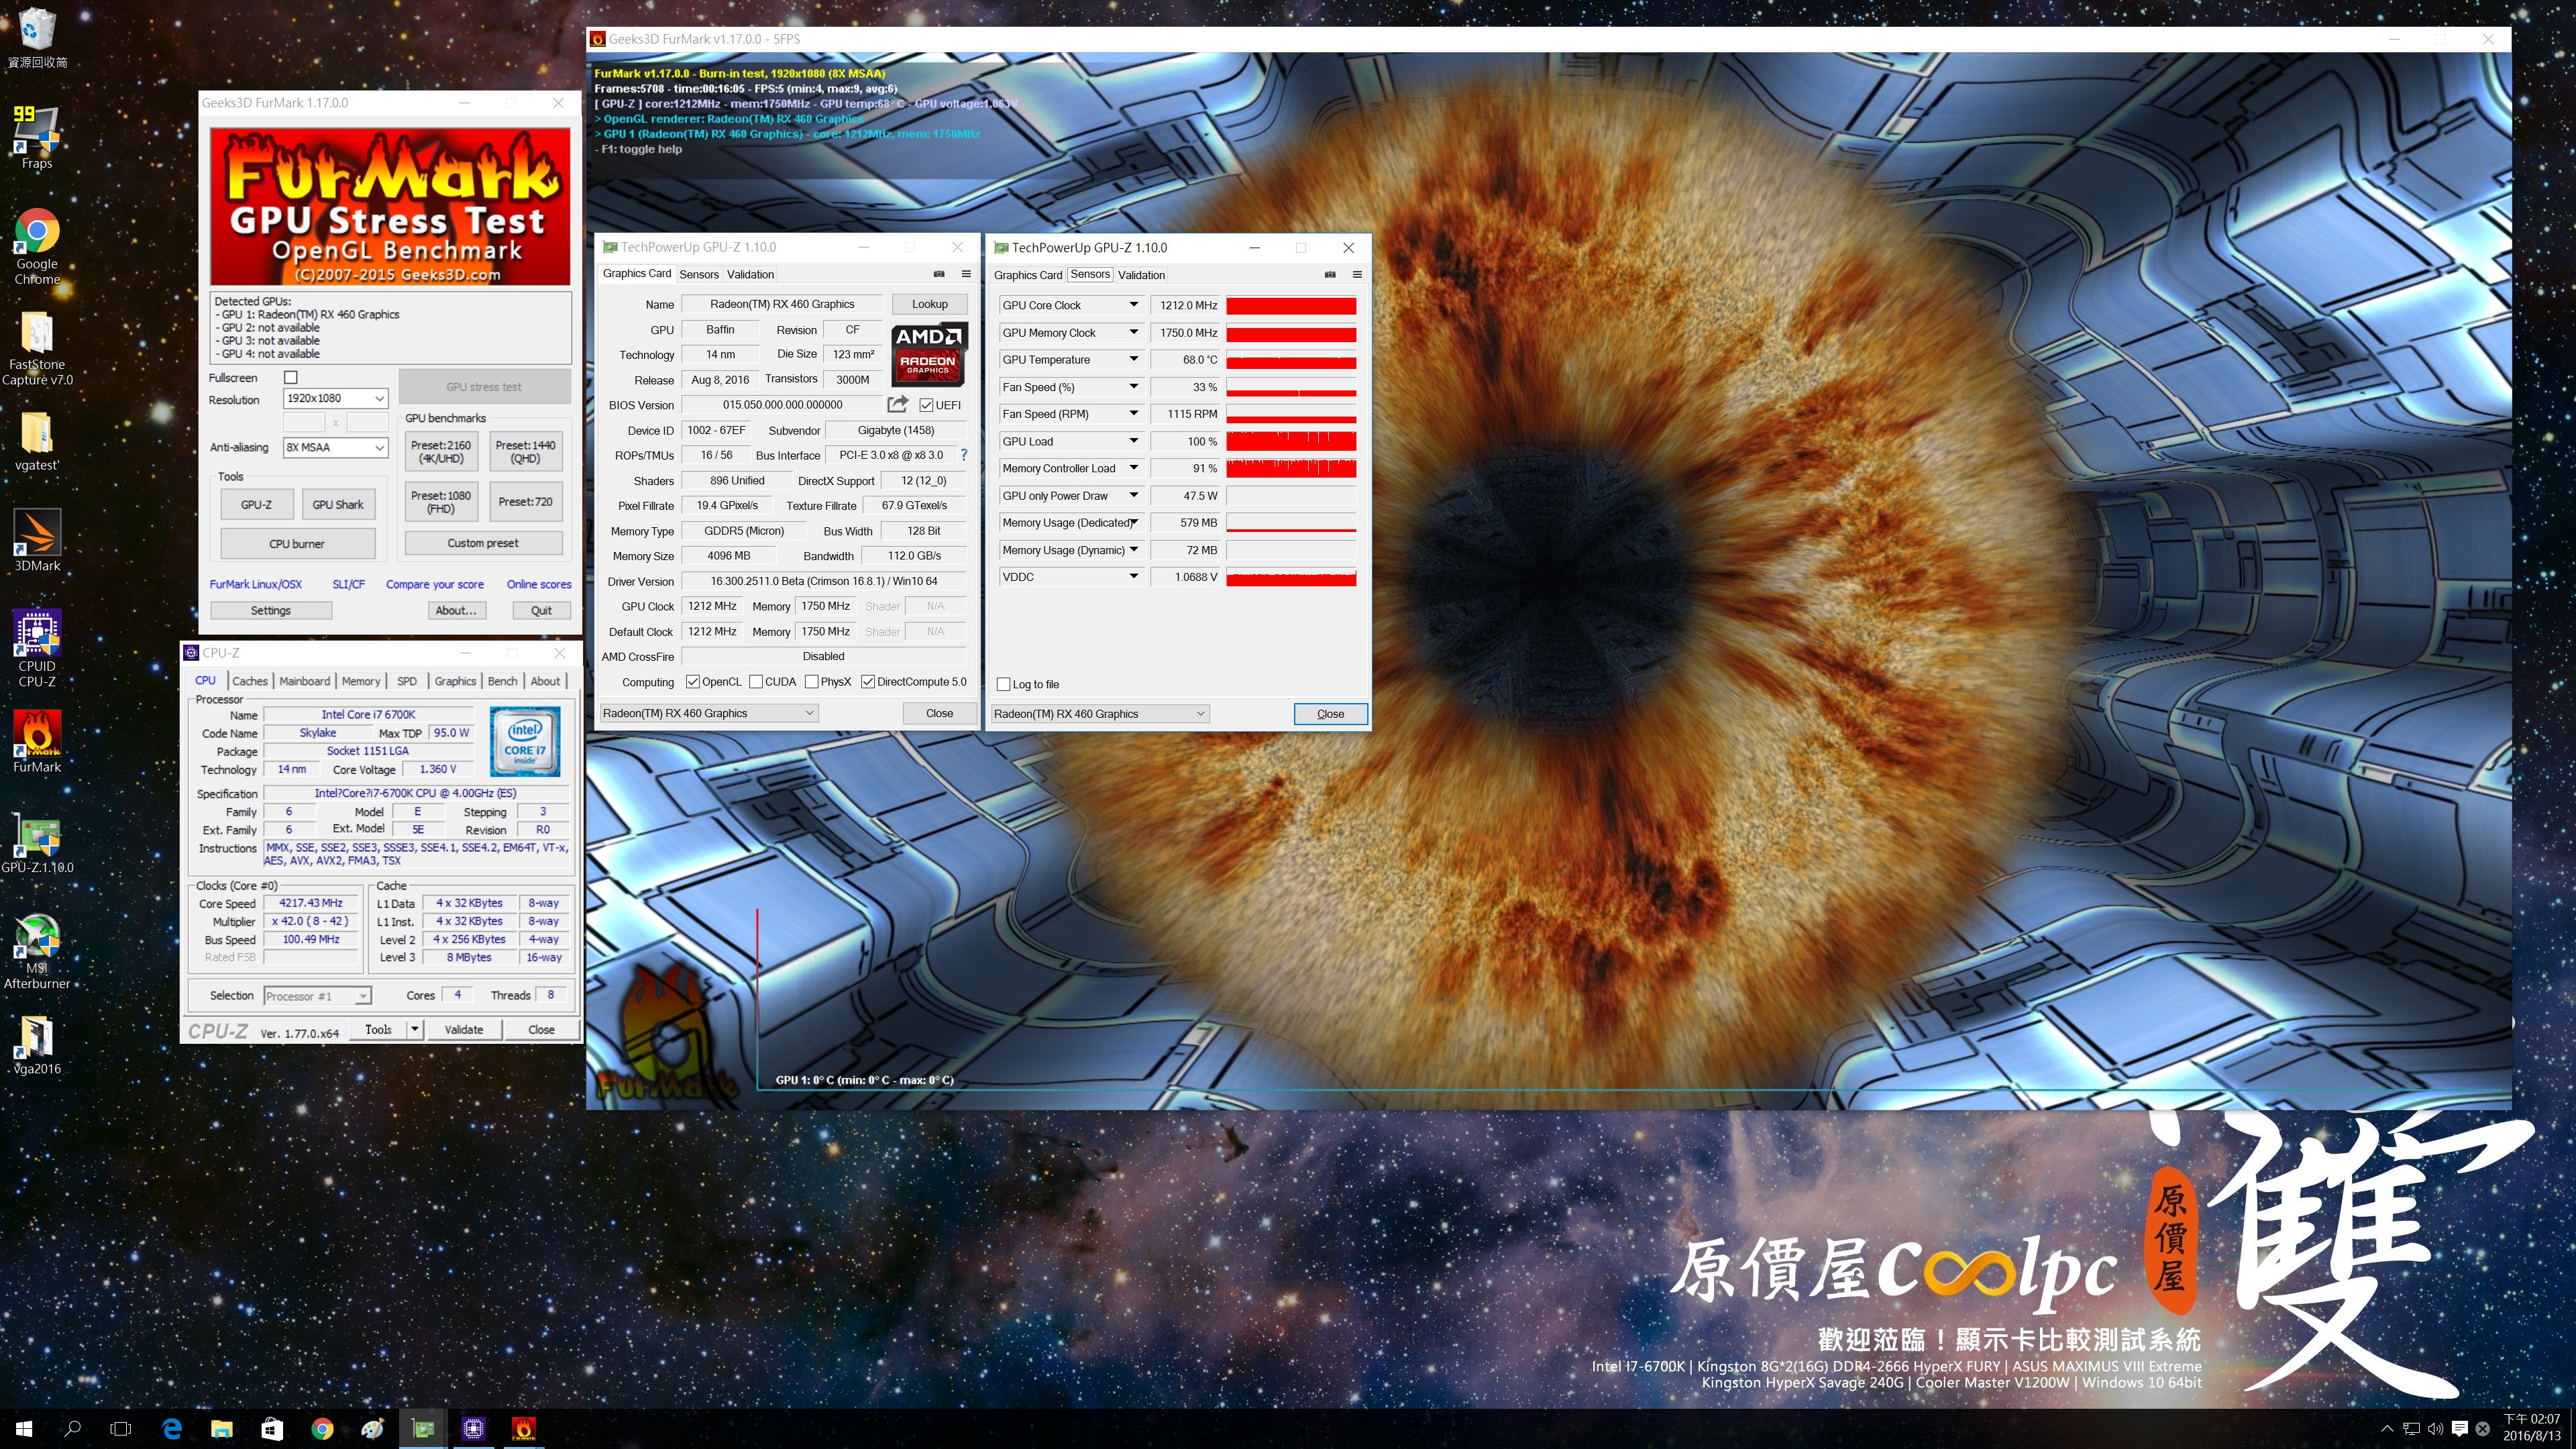The width and height of the screenshot is (2576, 1449).
Task: Open the Google Chrome desktop icon
Action: pos(37,246)
